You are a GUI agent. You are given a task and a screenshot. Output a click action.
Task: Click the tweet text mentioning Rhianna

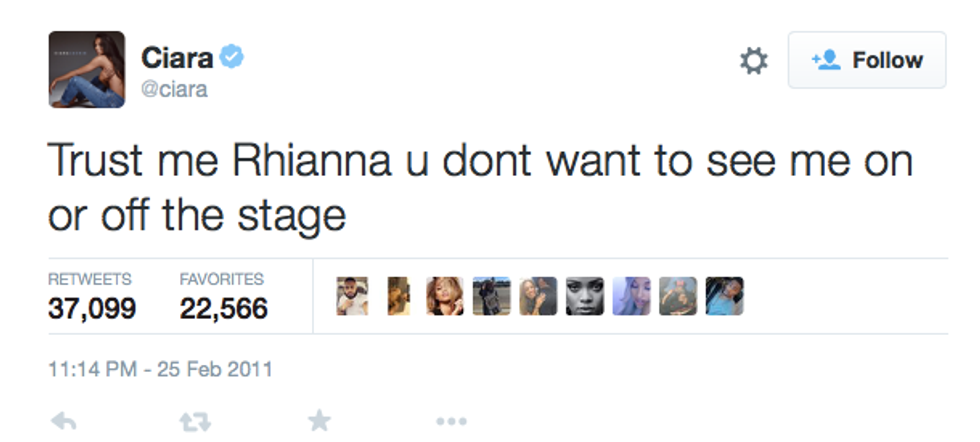[x=480, y=187]
